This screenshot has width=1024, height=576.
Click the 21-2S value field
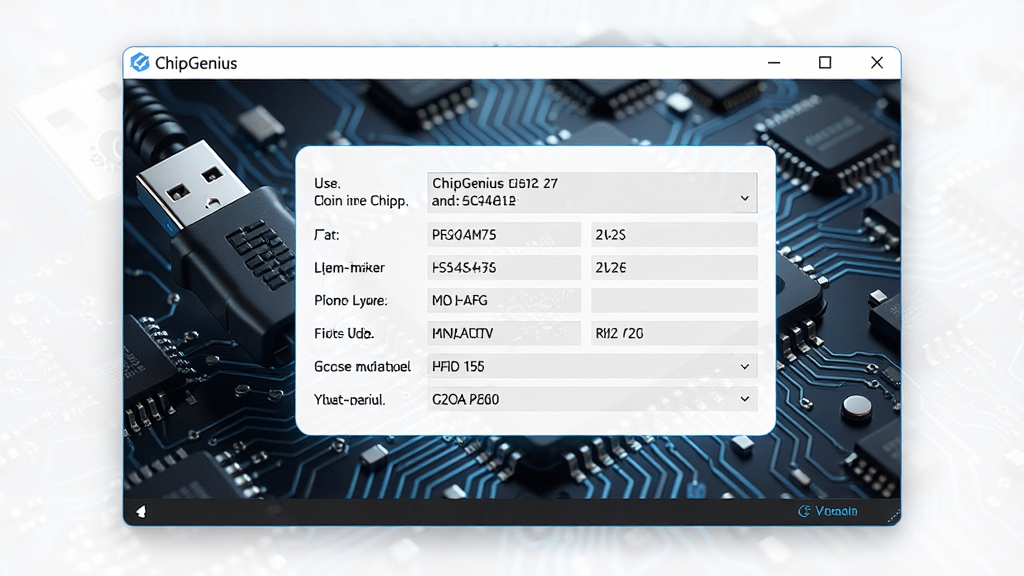pyautogui.click(x=674, y=234)
